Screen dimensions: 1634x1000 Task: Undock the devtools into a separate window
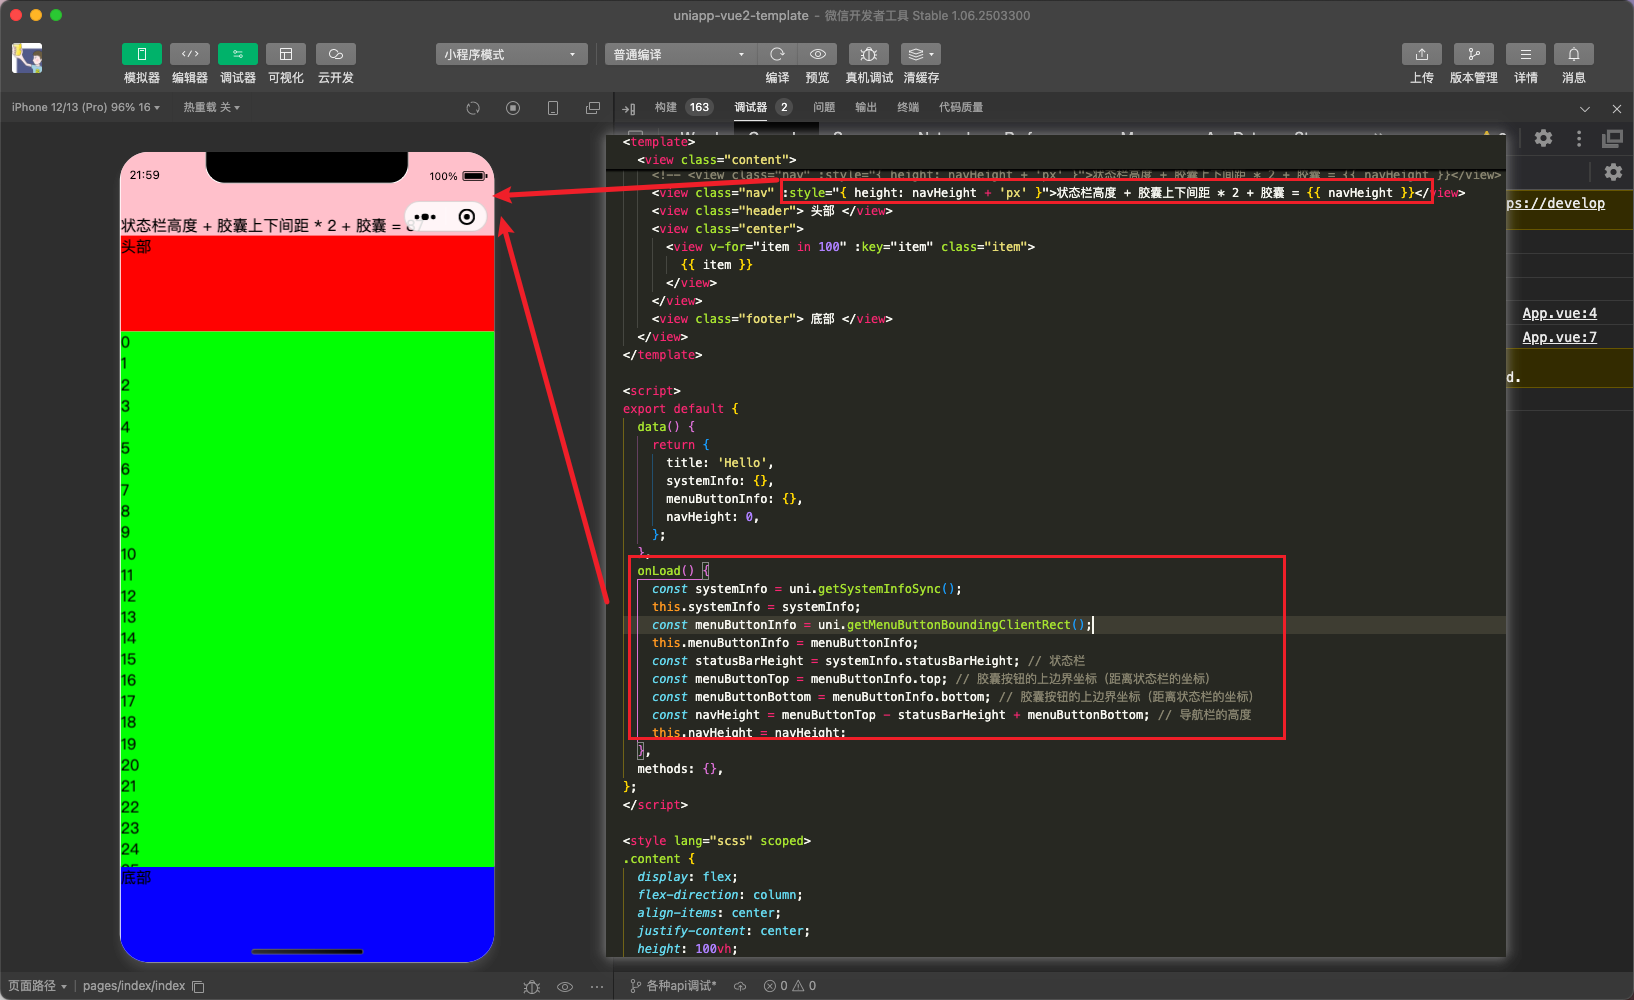(1612, 138)
